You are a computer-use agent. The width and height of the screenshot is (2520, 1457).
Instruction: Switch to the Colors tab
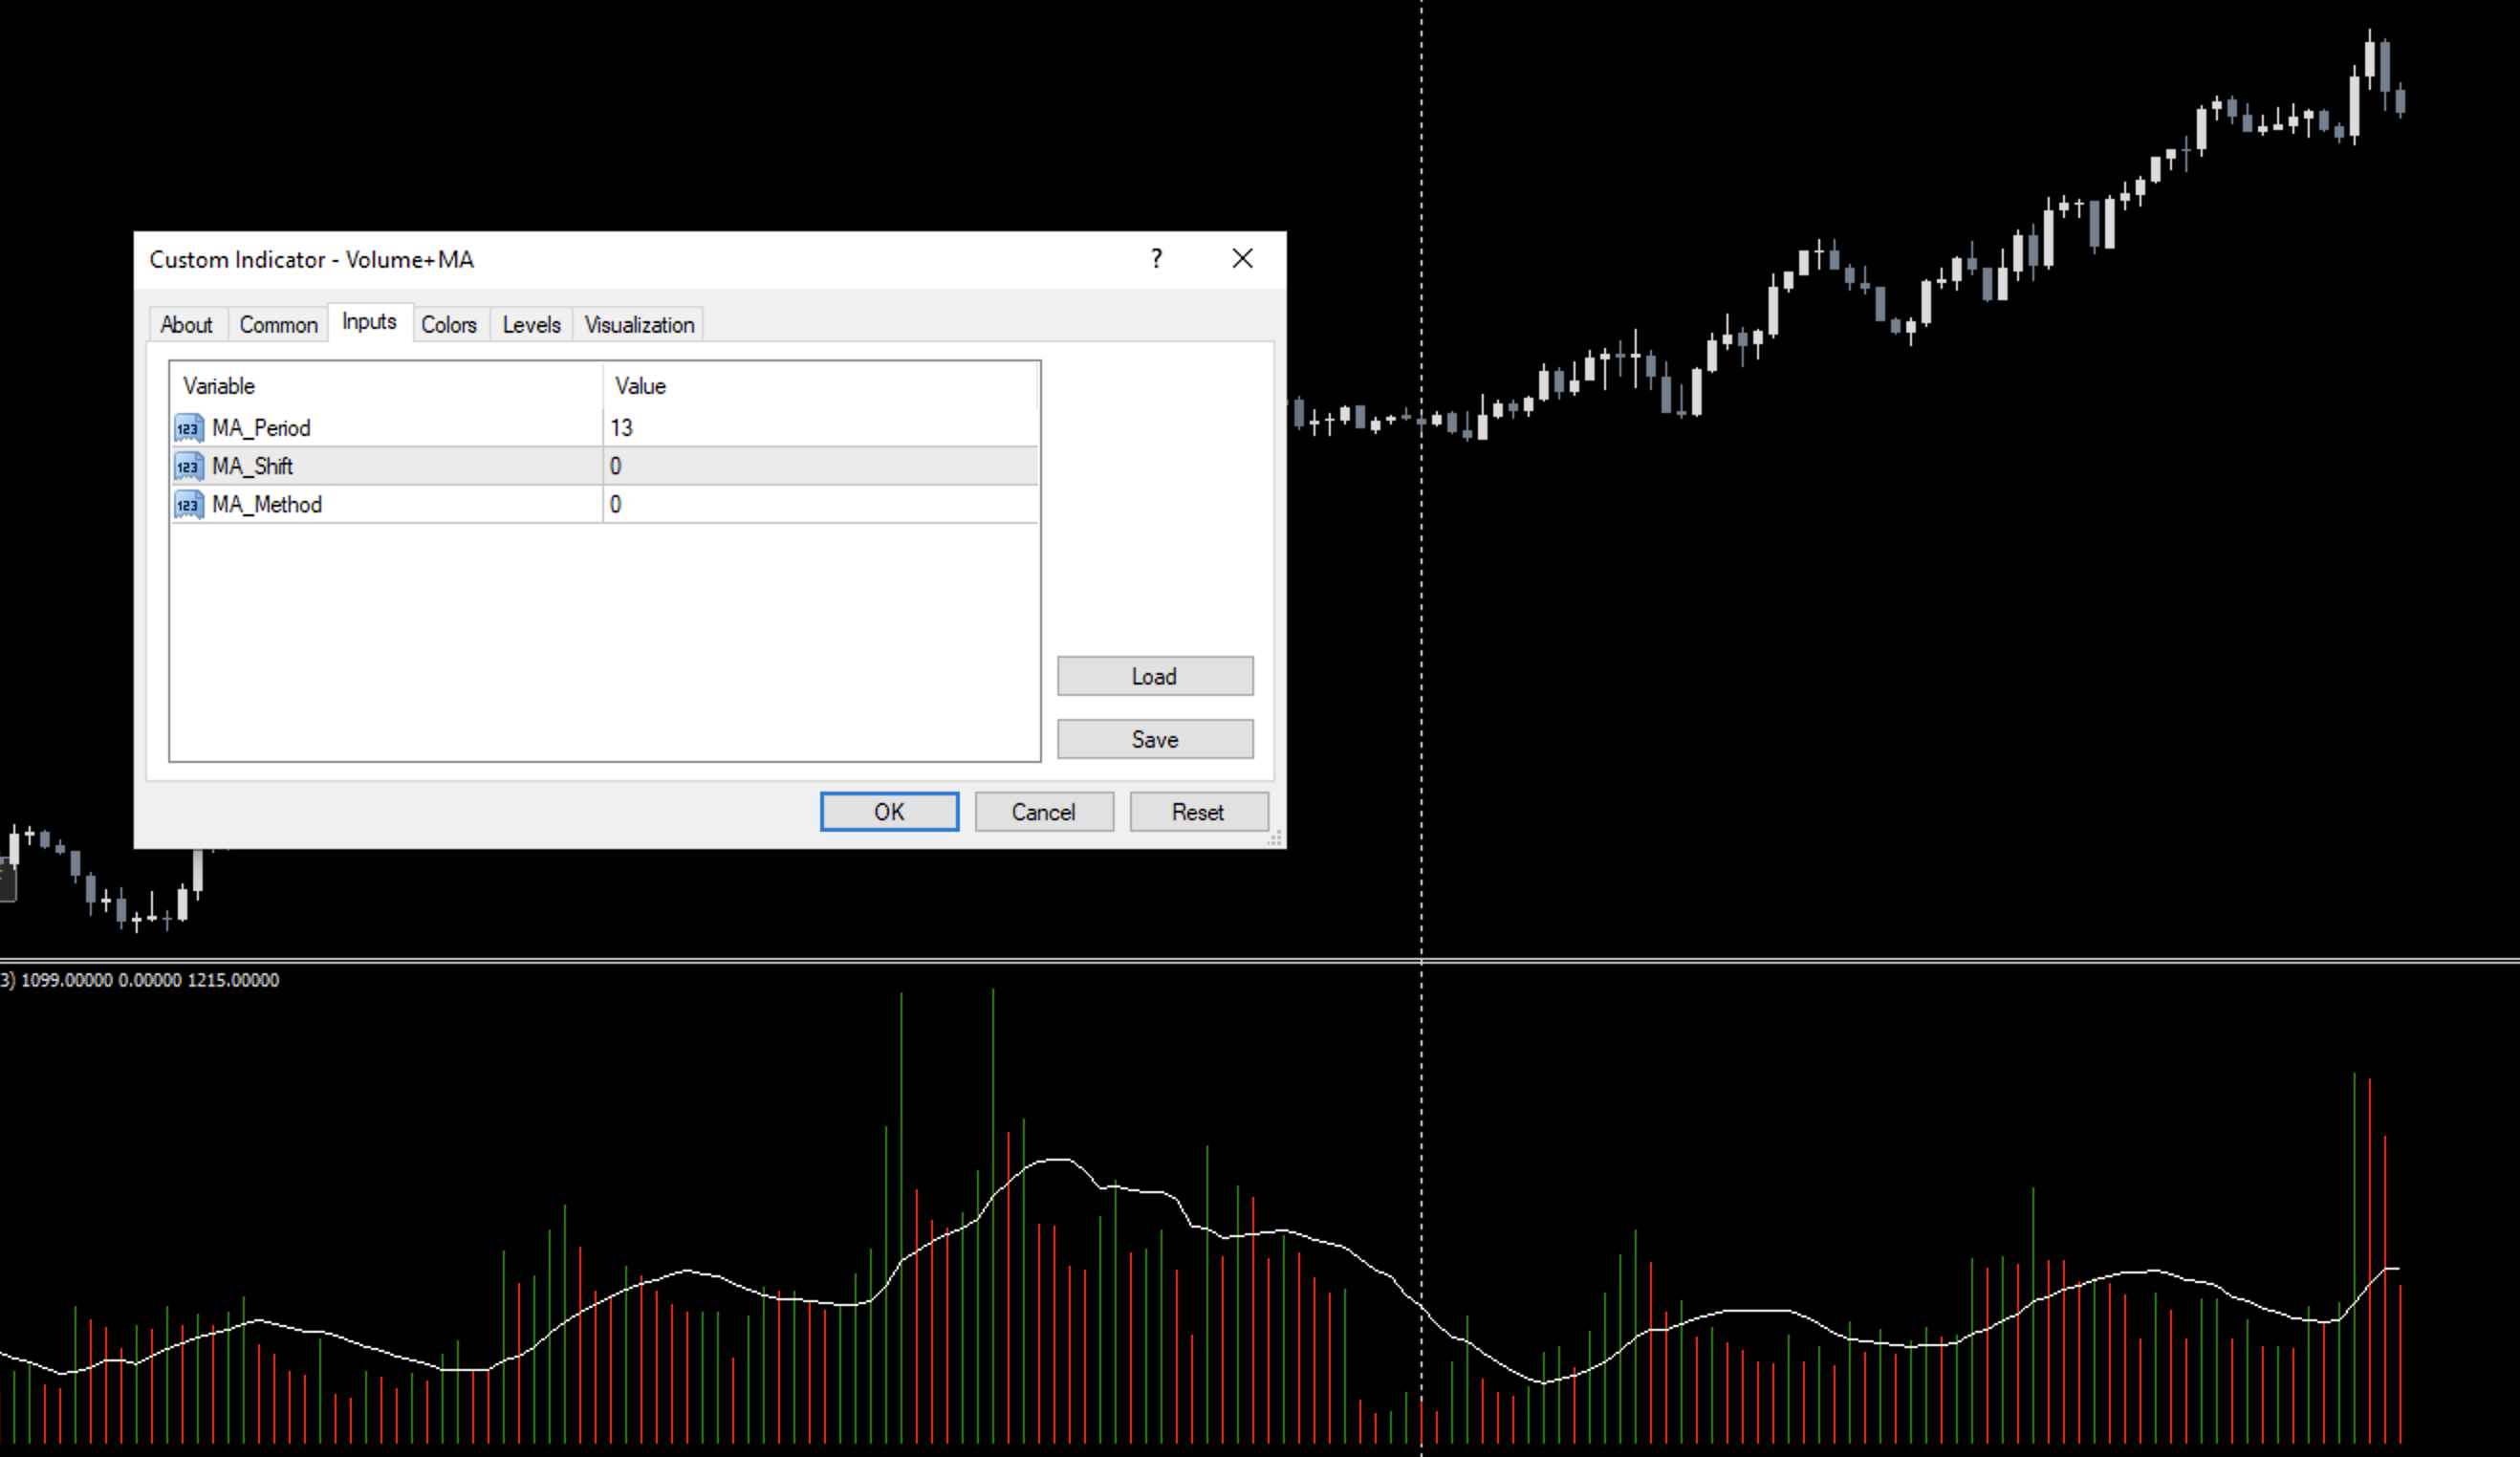point(448,325)
